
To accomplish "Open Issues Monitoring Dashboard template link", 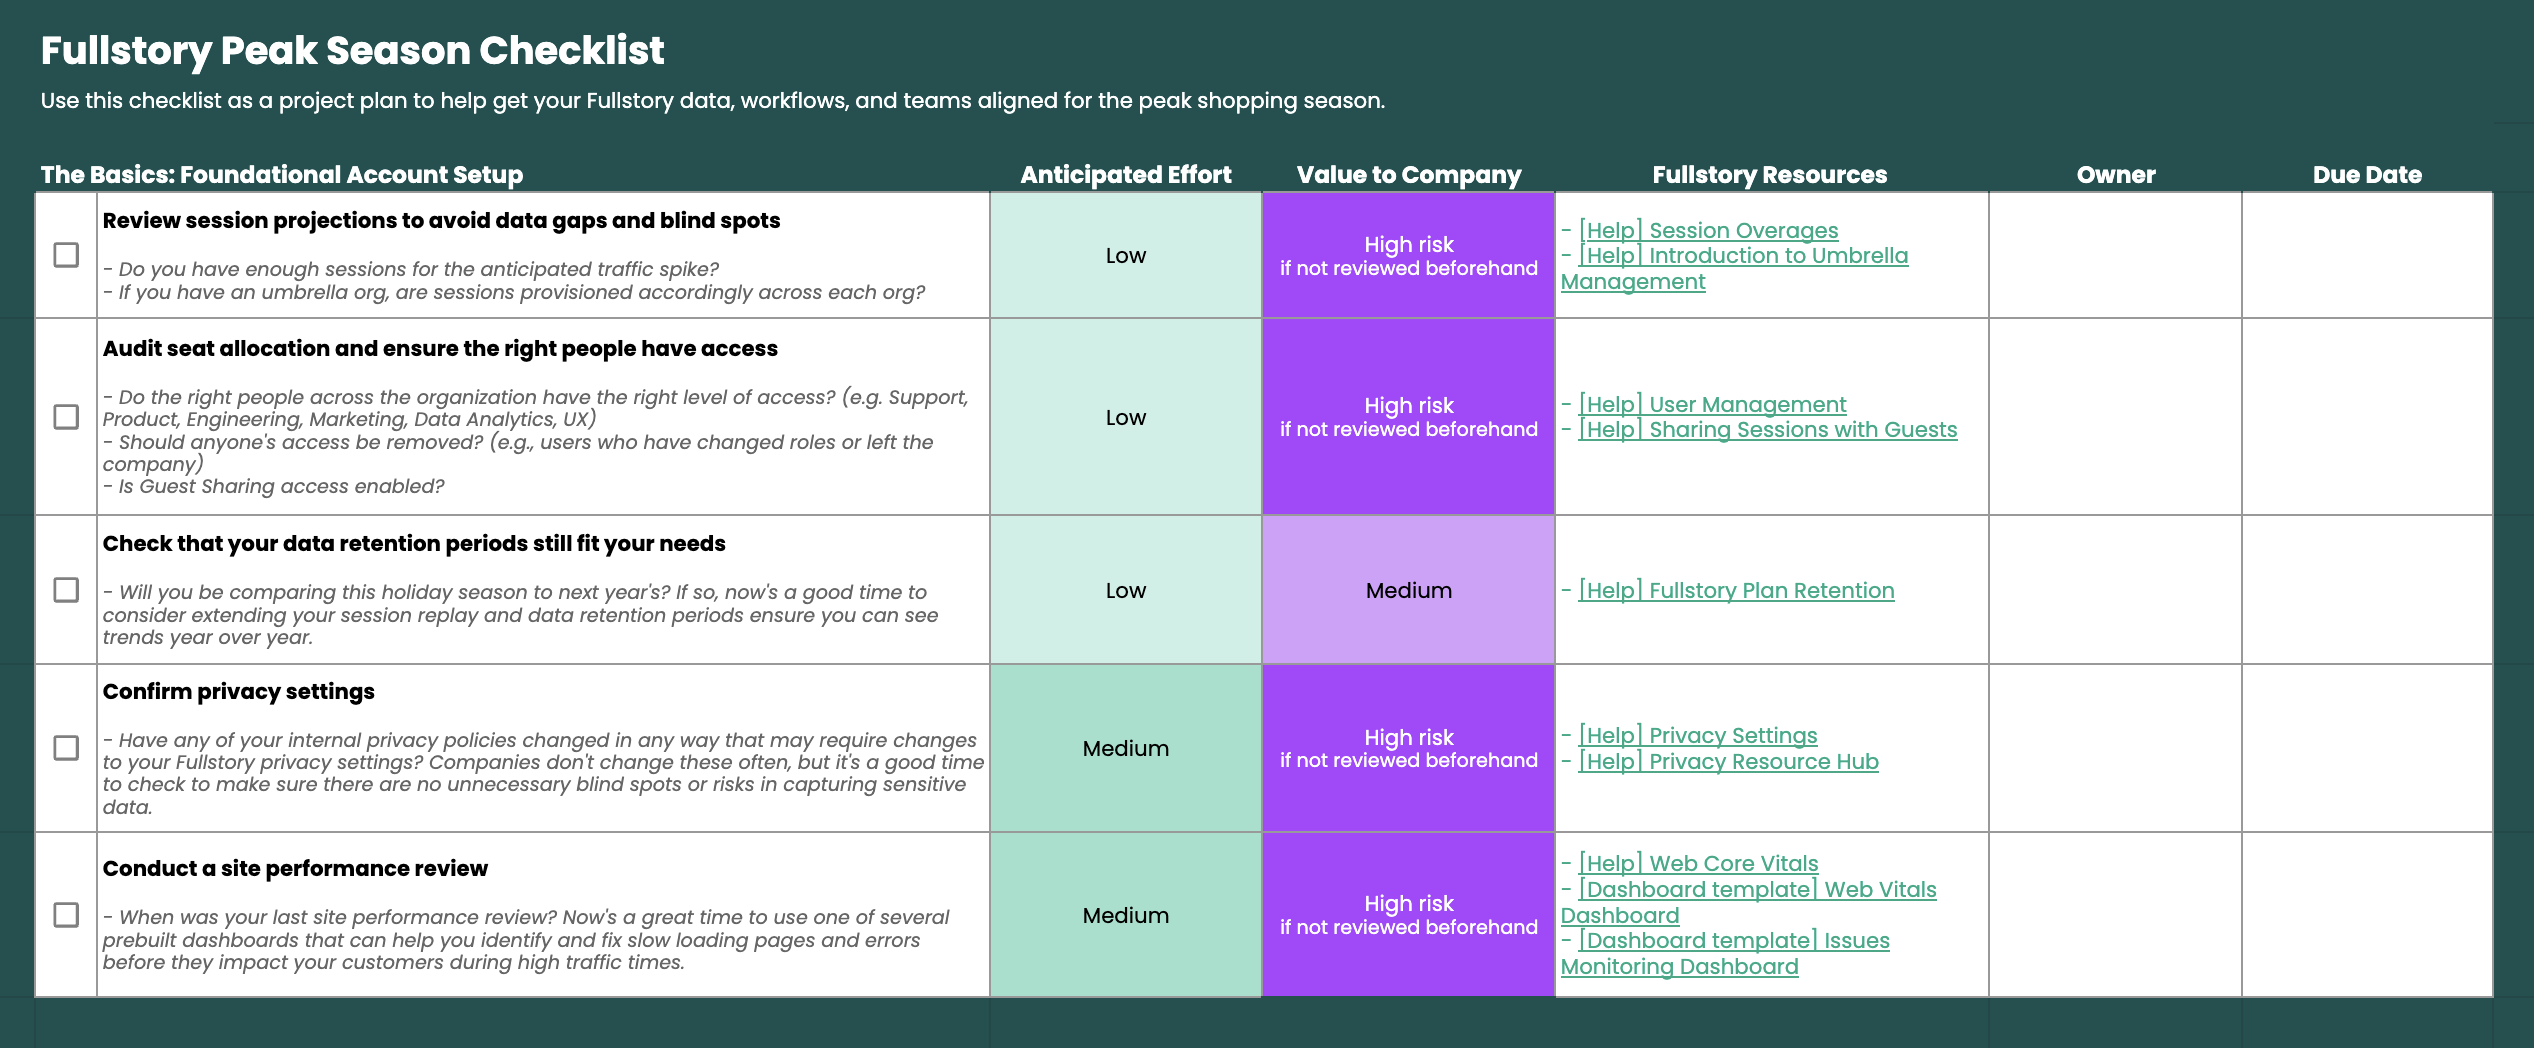I will pos(1734,941).
